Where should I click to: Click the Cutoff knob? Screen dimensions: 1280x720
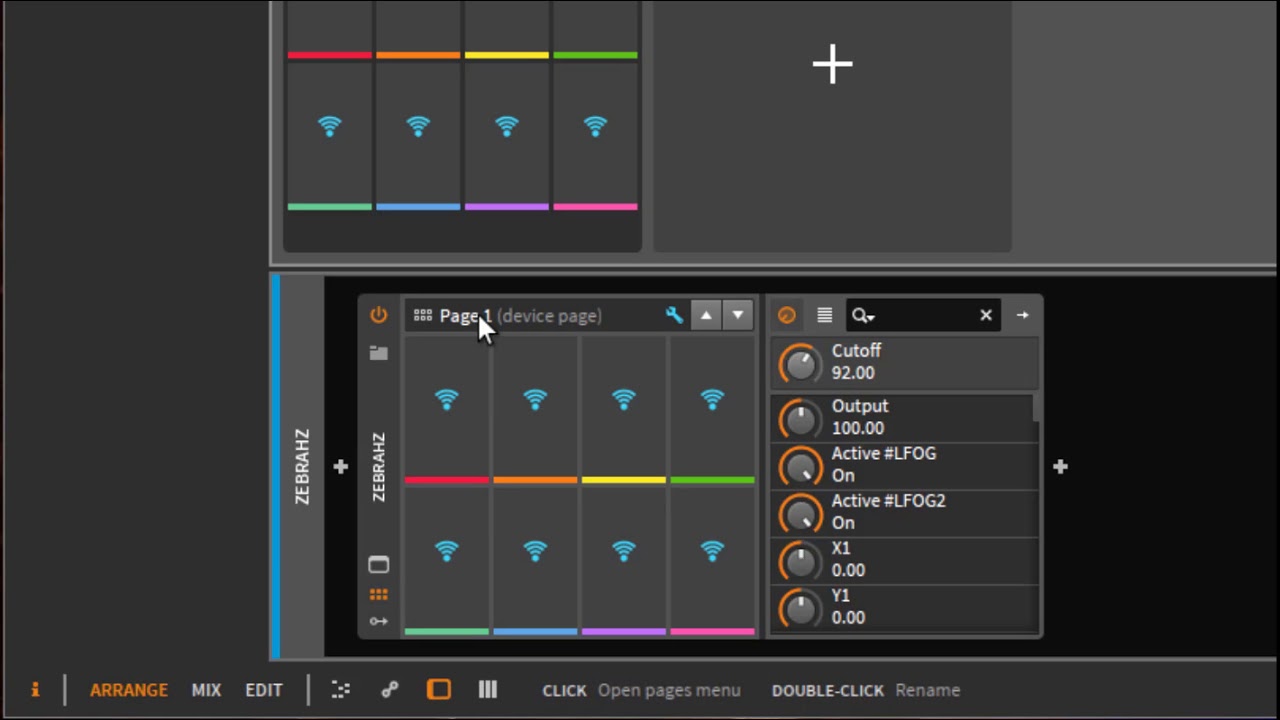coord(800,364)
